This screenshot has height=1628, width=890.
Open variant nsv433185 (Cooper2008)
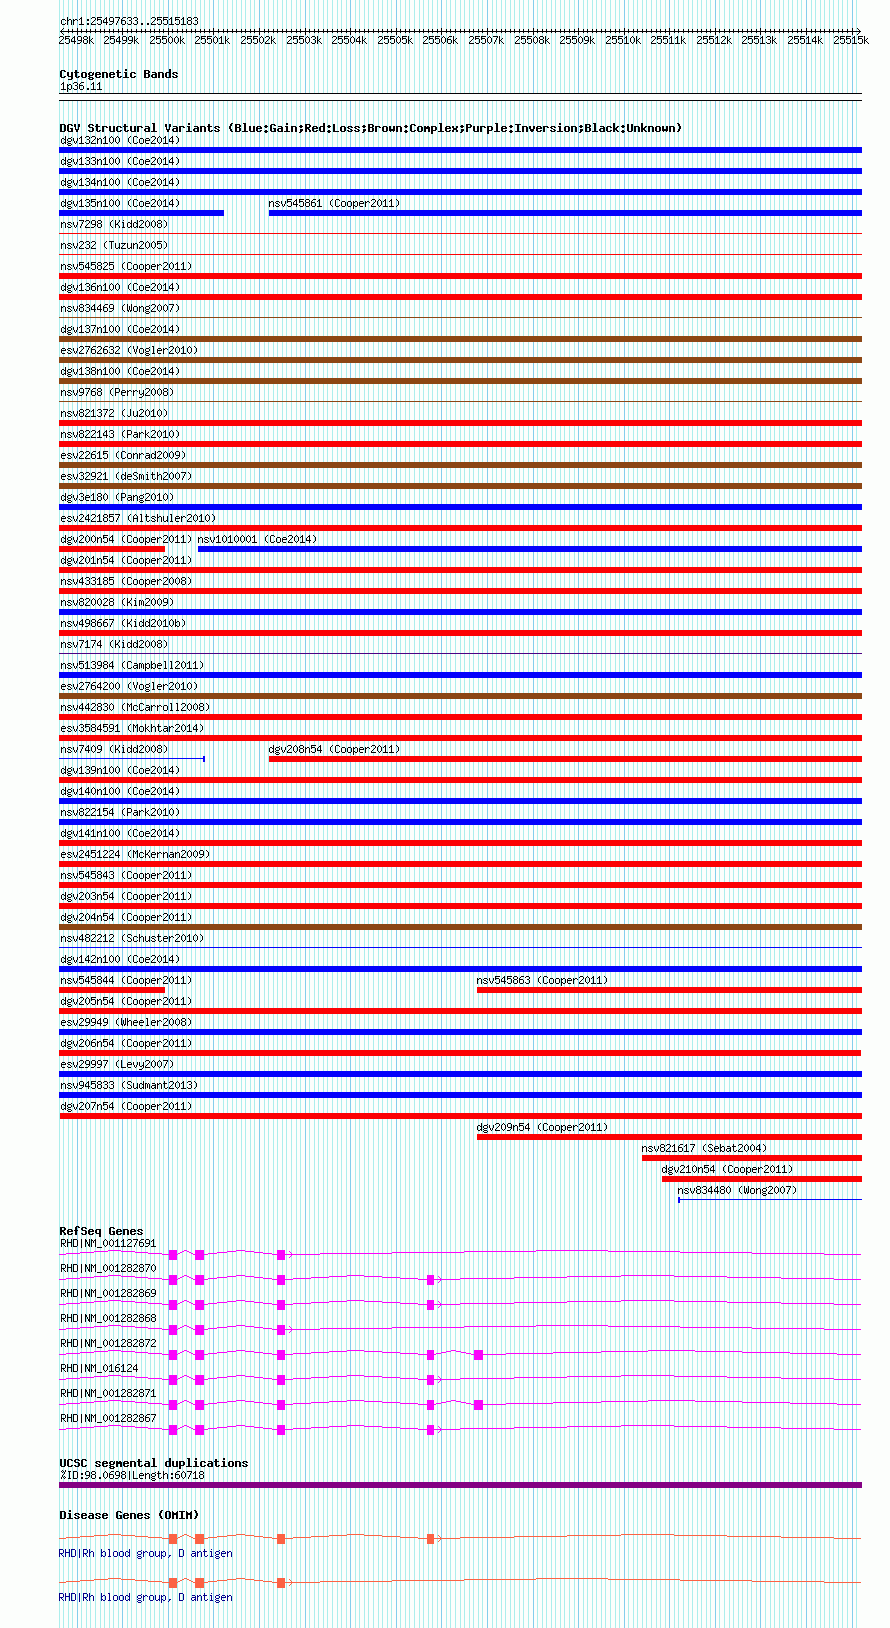(126, 581)
